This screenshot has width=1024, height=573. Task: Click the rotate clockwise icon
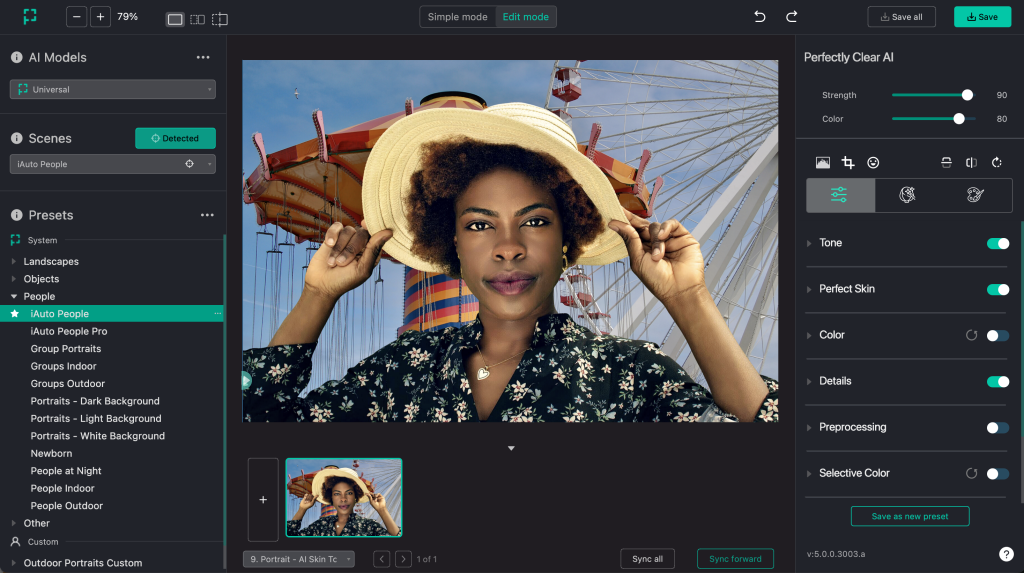pos(996,162)
